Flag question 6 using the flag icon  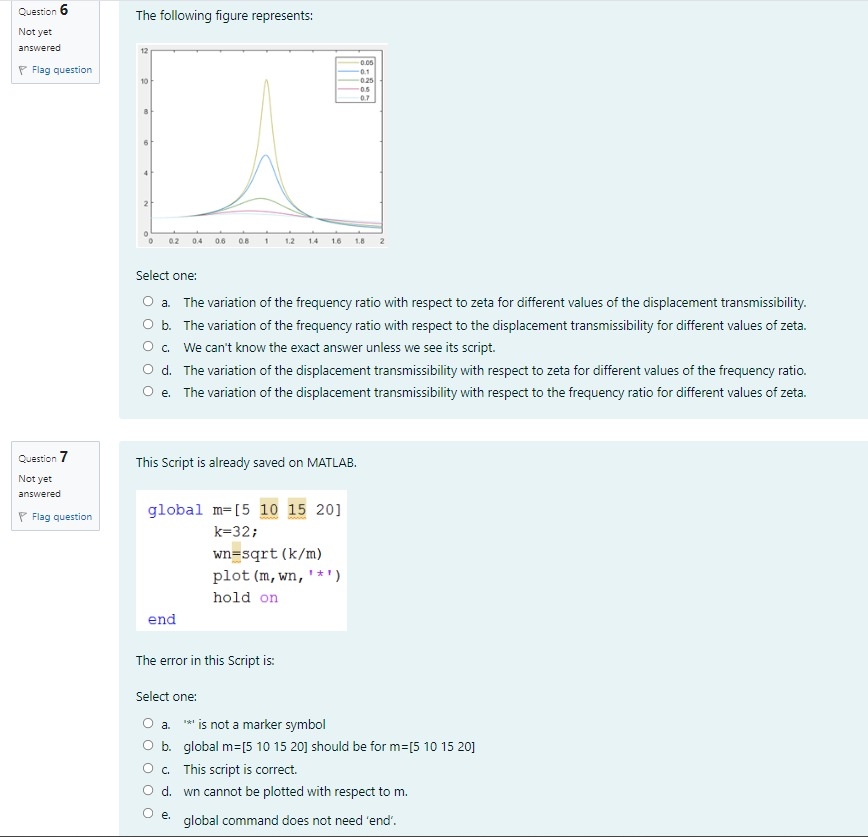(x=23, y=70)
